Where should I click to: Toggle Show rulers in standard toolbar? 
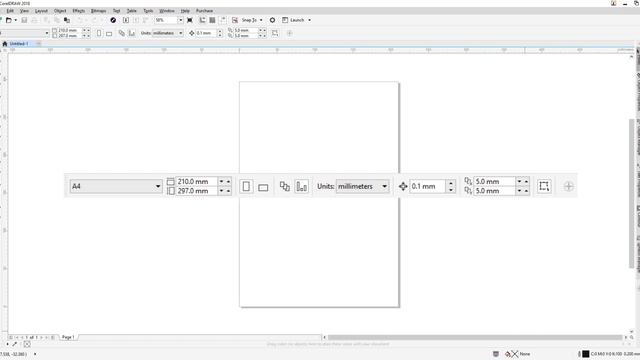pyautogui.click(x=202, y=20)
